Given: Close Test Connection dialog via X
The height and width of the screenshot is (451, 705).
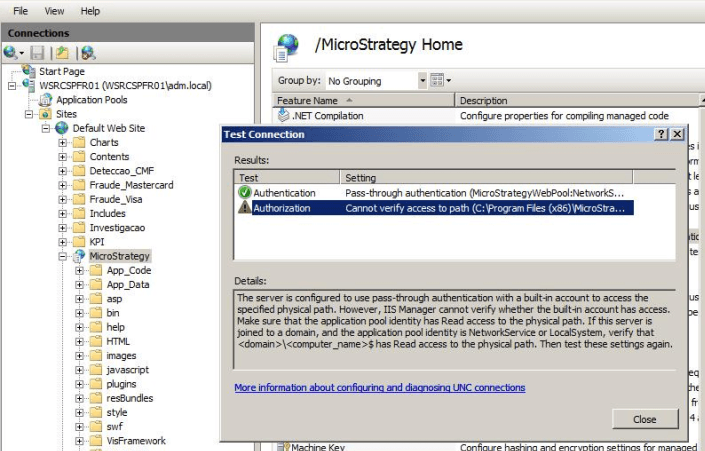Looking at the screenshot, I should [x=677, y=134].
